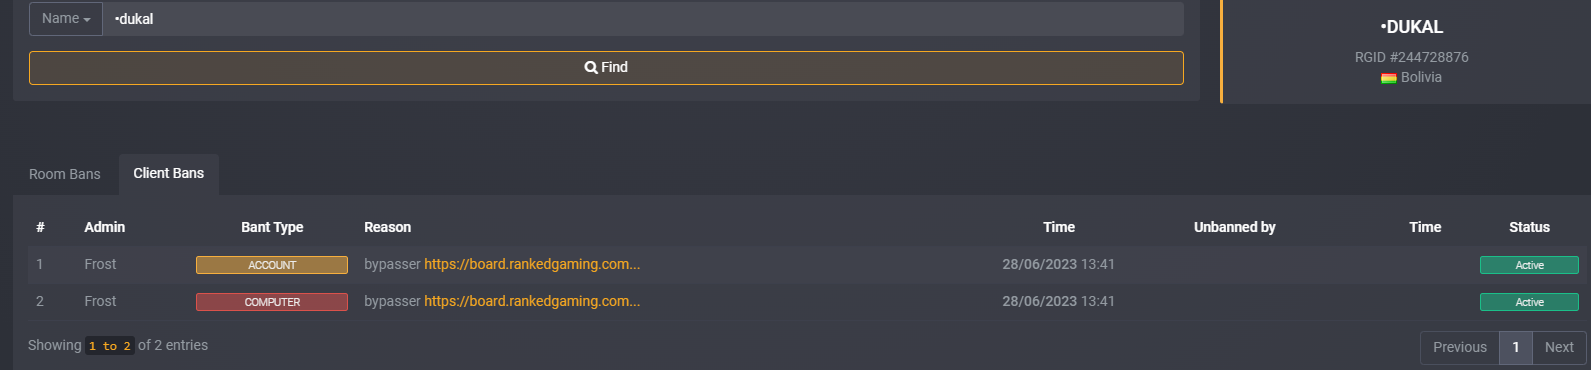The height and width of the screenshot is (370, 1591).
Task: Sort by the Bant Type column header
Action: click(x=272, y=227)
